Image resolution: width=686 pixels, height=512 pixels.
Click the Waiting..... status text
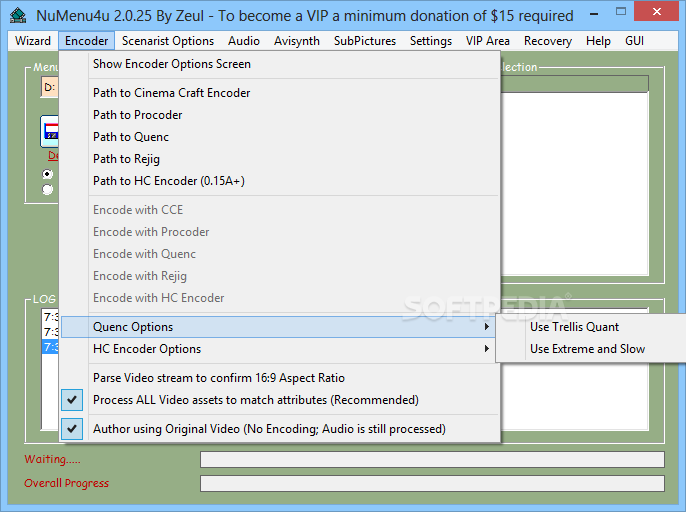(52, 459)
